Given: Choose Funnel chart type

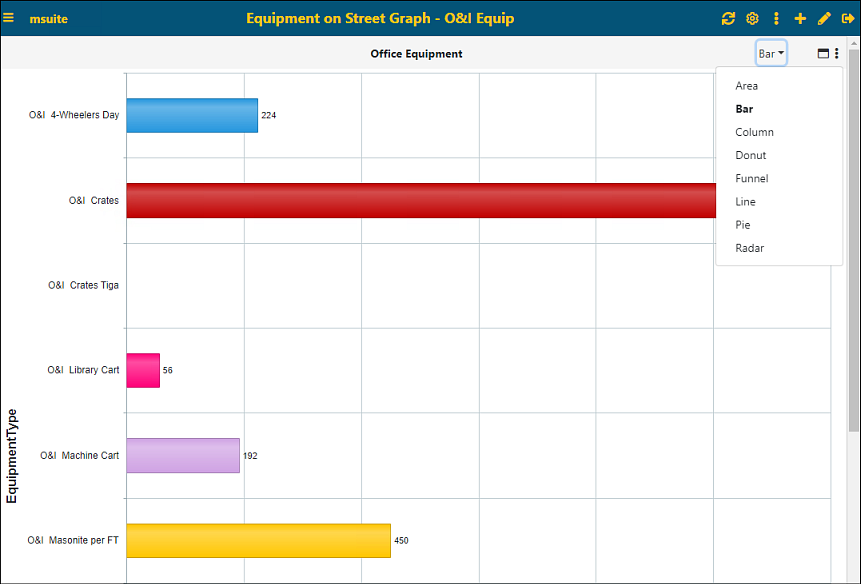Looking at the screenshot, I should [750, 178].
